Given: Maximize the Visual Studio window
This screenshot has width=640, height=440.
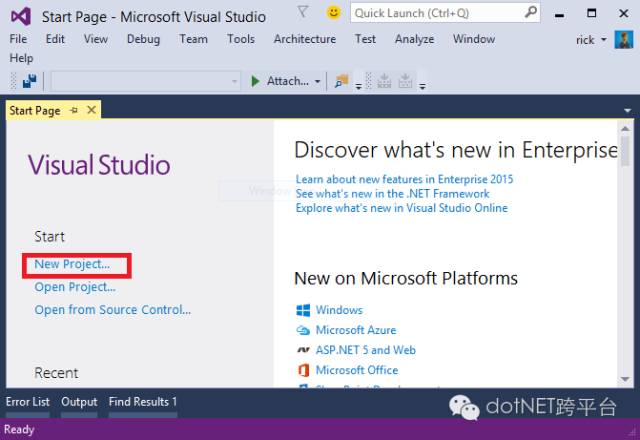Looking at the screenshot, I should 591,13.
